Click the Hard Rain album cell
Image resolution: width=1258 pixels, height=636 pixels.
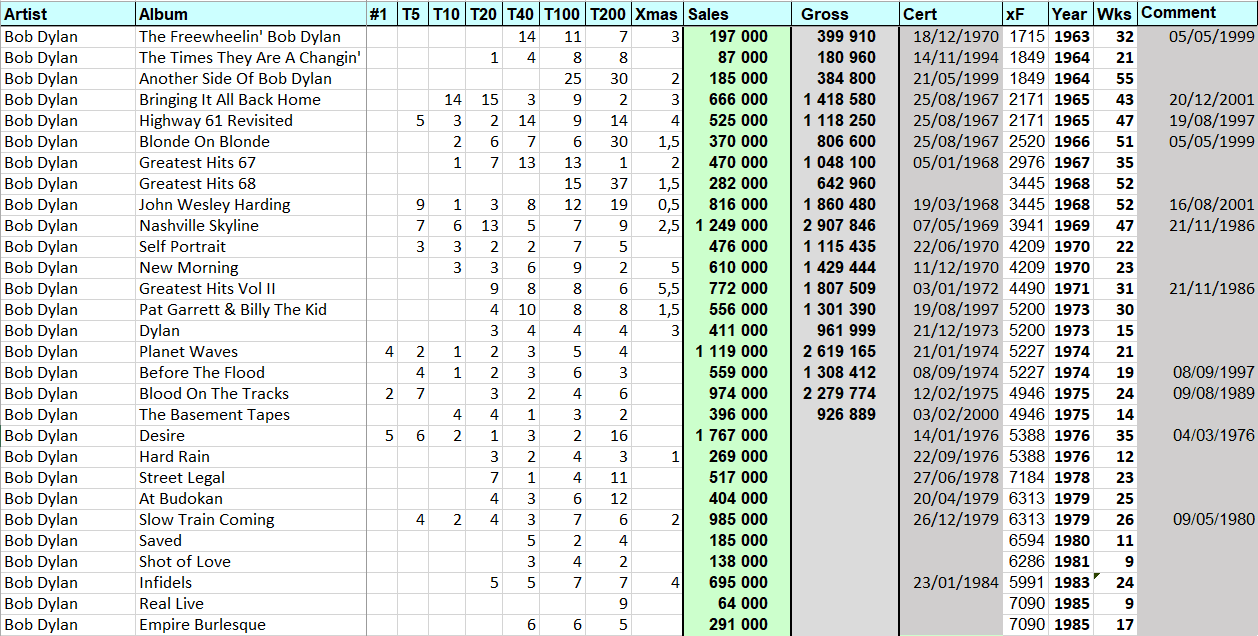(x=251, y=457)
